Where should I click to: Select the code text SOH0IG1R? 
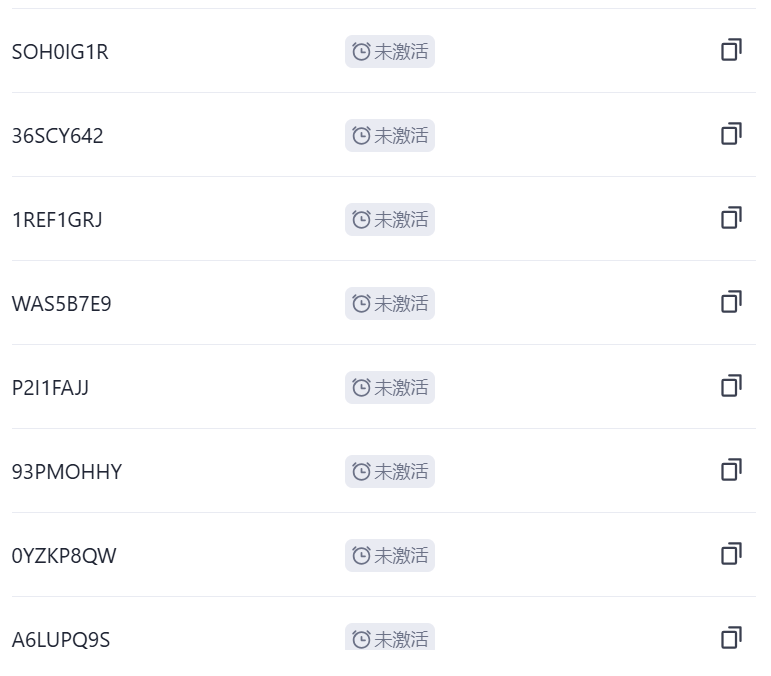pos(60,52)
